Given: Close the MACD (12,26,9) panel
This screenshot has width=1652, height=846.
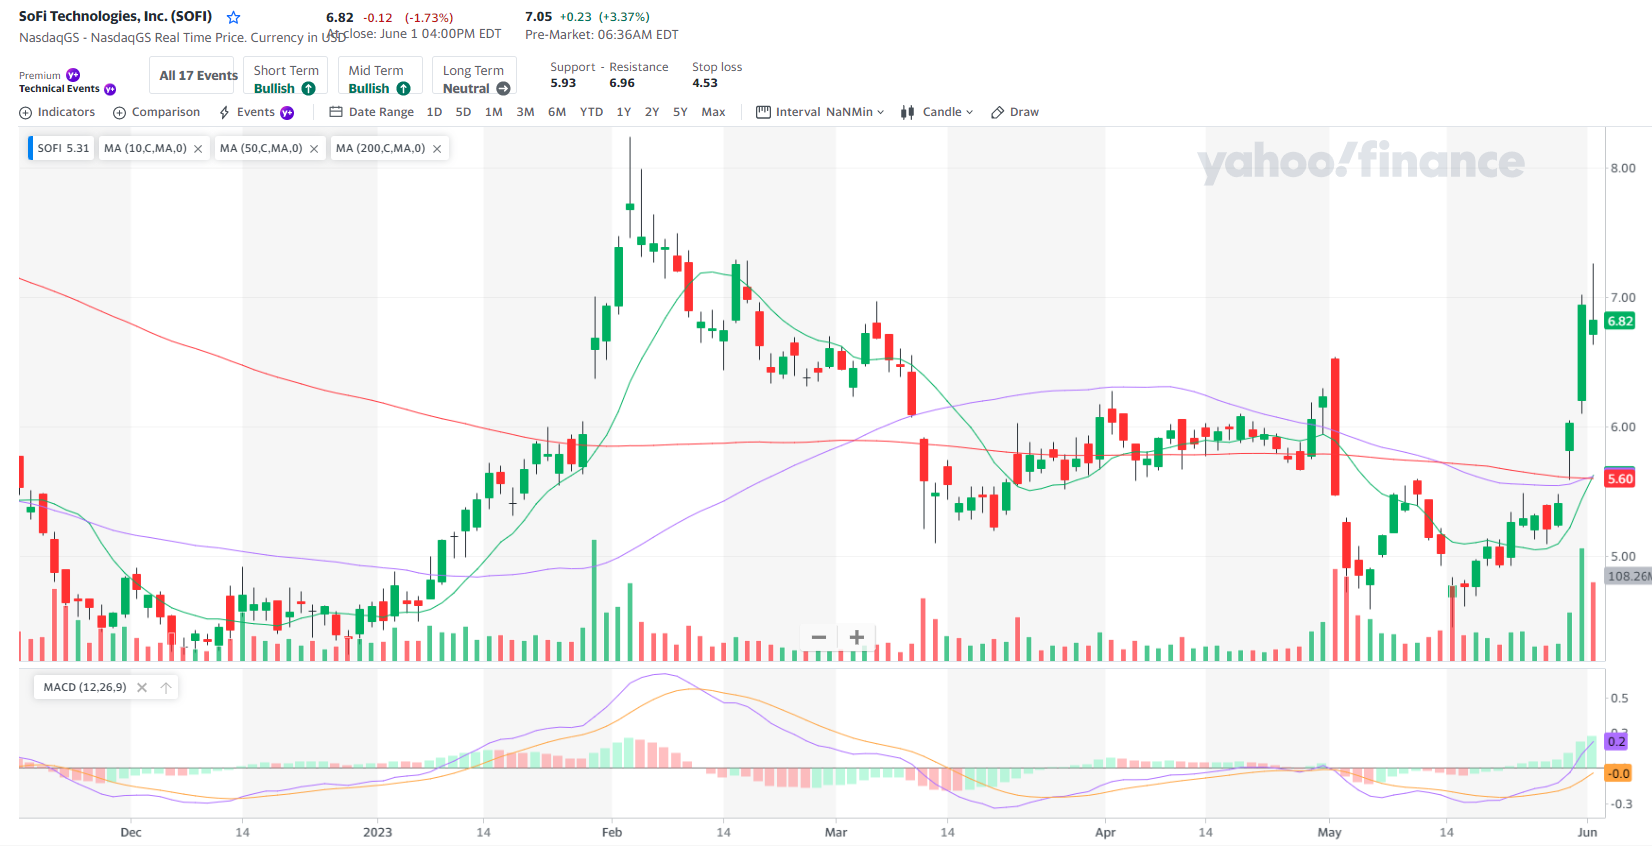Looking at the screenshot, I should (x=142, y=687).
